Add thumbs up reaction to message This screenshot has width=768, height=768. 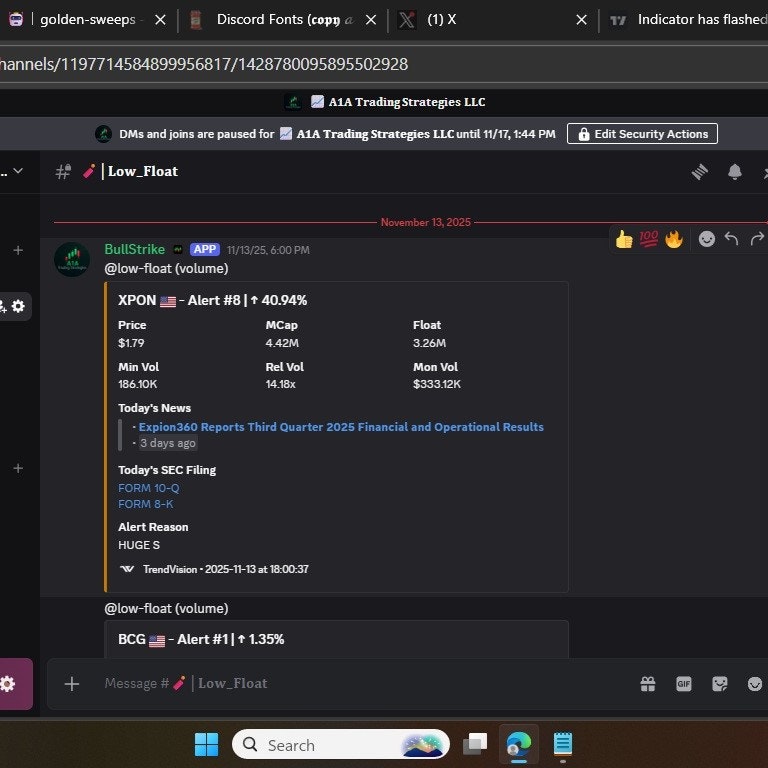(x=624, y=240)
